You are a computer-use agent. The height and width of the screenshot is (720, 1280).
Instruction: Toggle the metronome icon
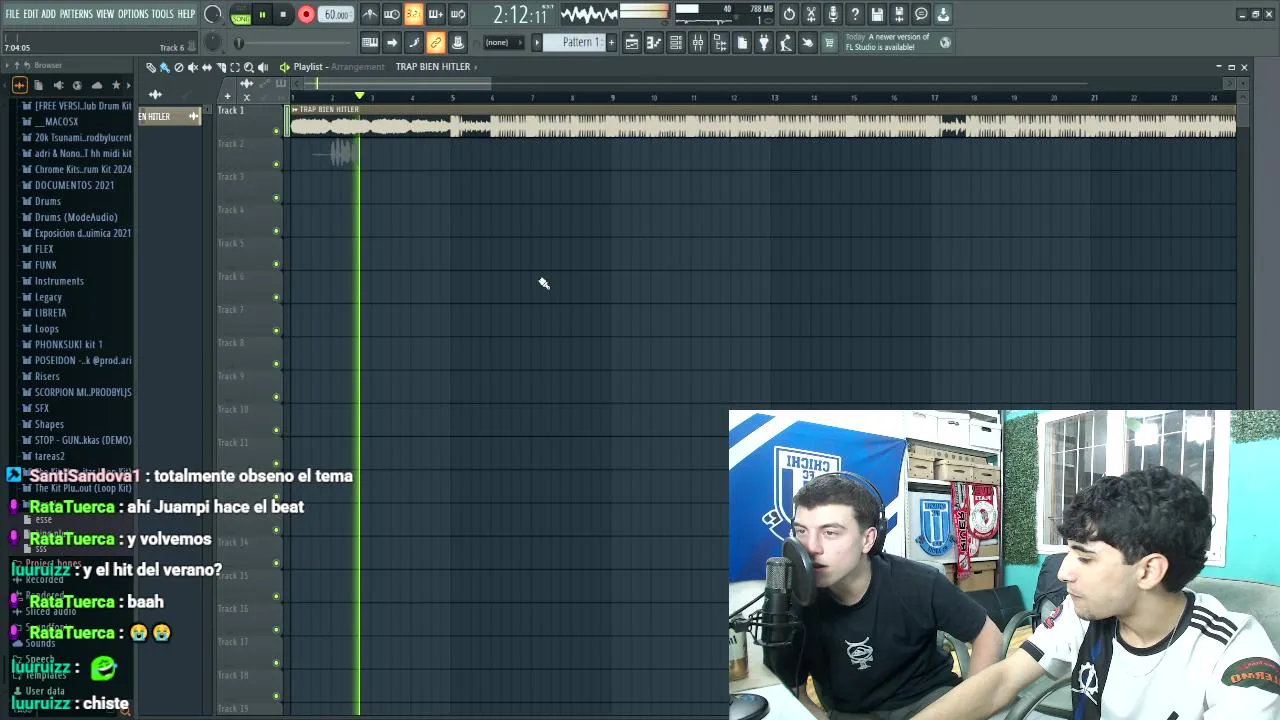[370, 14]
